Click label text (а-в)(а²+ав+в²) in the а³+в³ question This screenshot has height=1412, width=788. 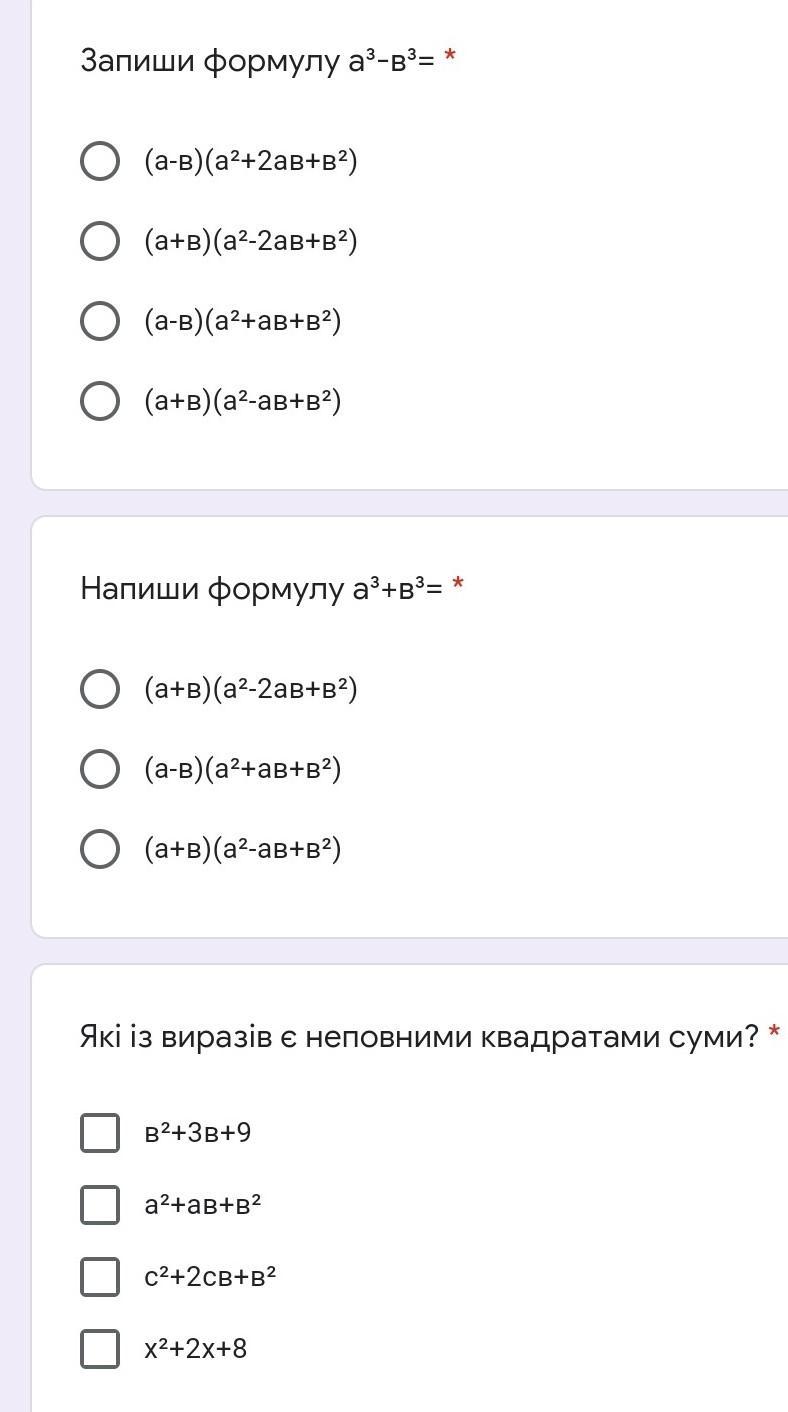pyautogui.click(x=243, y=769)
